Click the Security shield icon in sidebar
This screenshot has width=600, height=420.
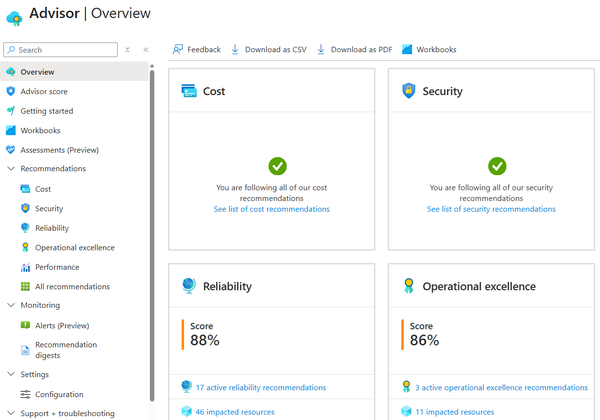[25, 208]
